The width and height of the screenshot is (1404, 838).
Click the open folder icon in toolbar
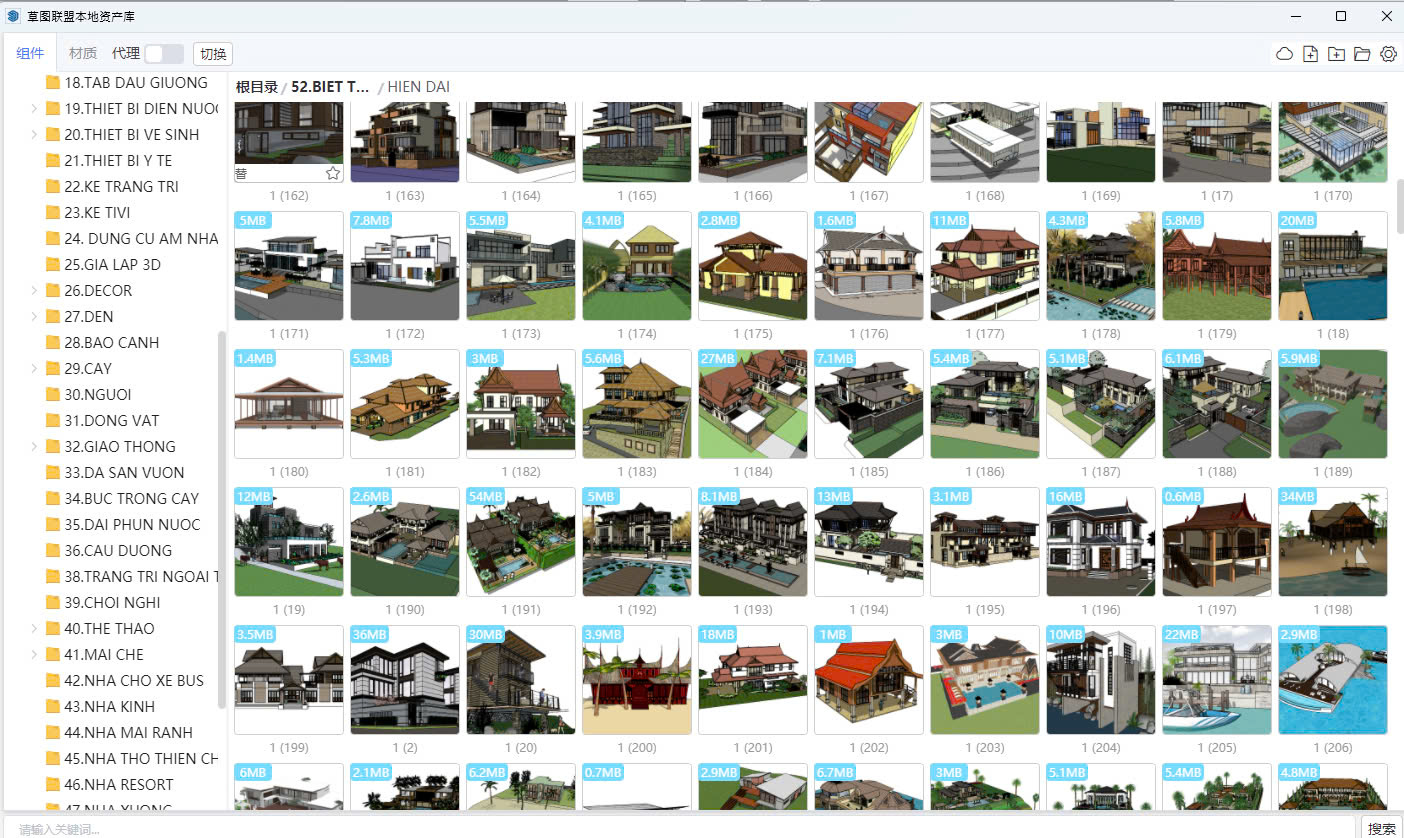[1362, 54]
